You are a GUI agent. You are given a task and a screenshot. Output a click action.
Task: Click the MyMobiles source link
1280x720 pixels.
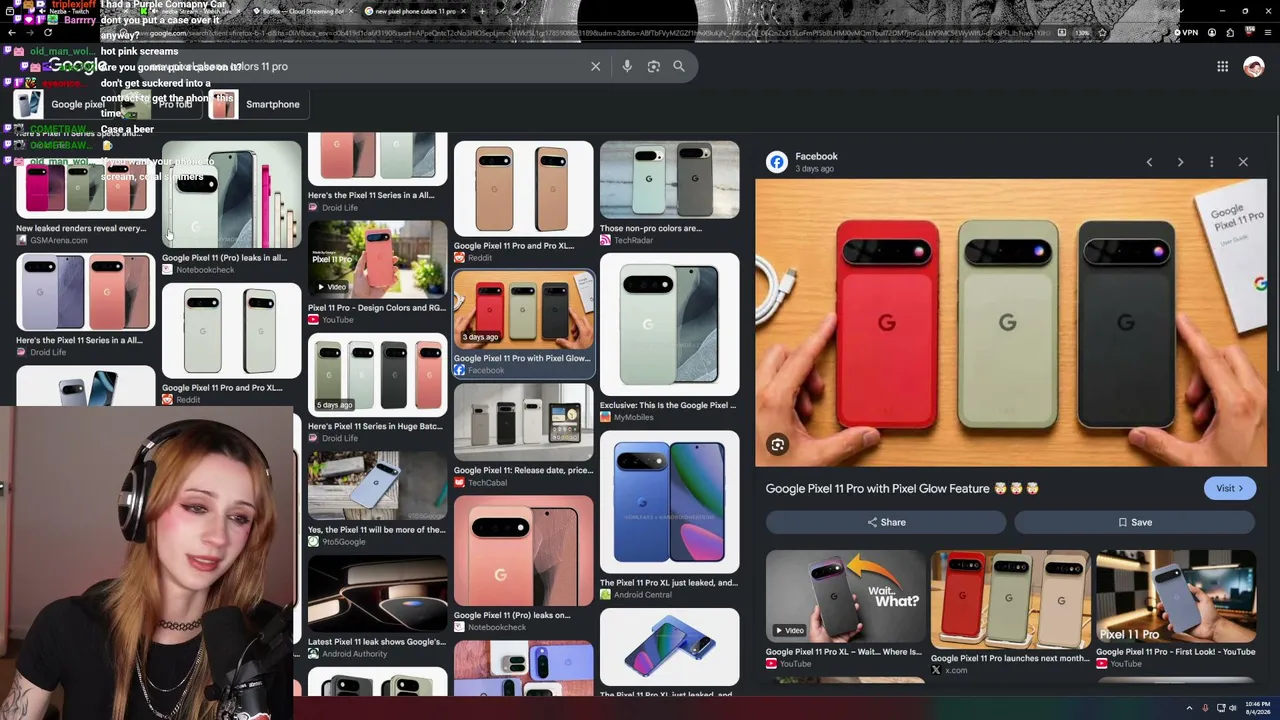pos(626,417)
